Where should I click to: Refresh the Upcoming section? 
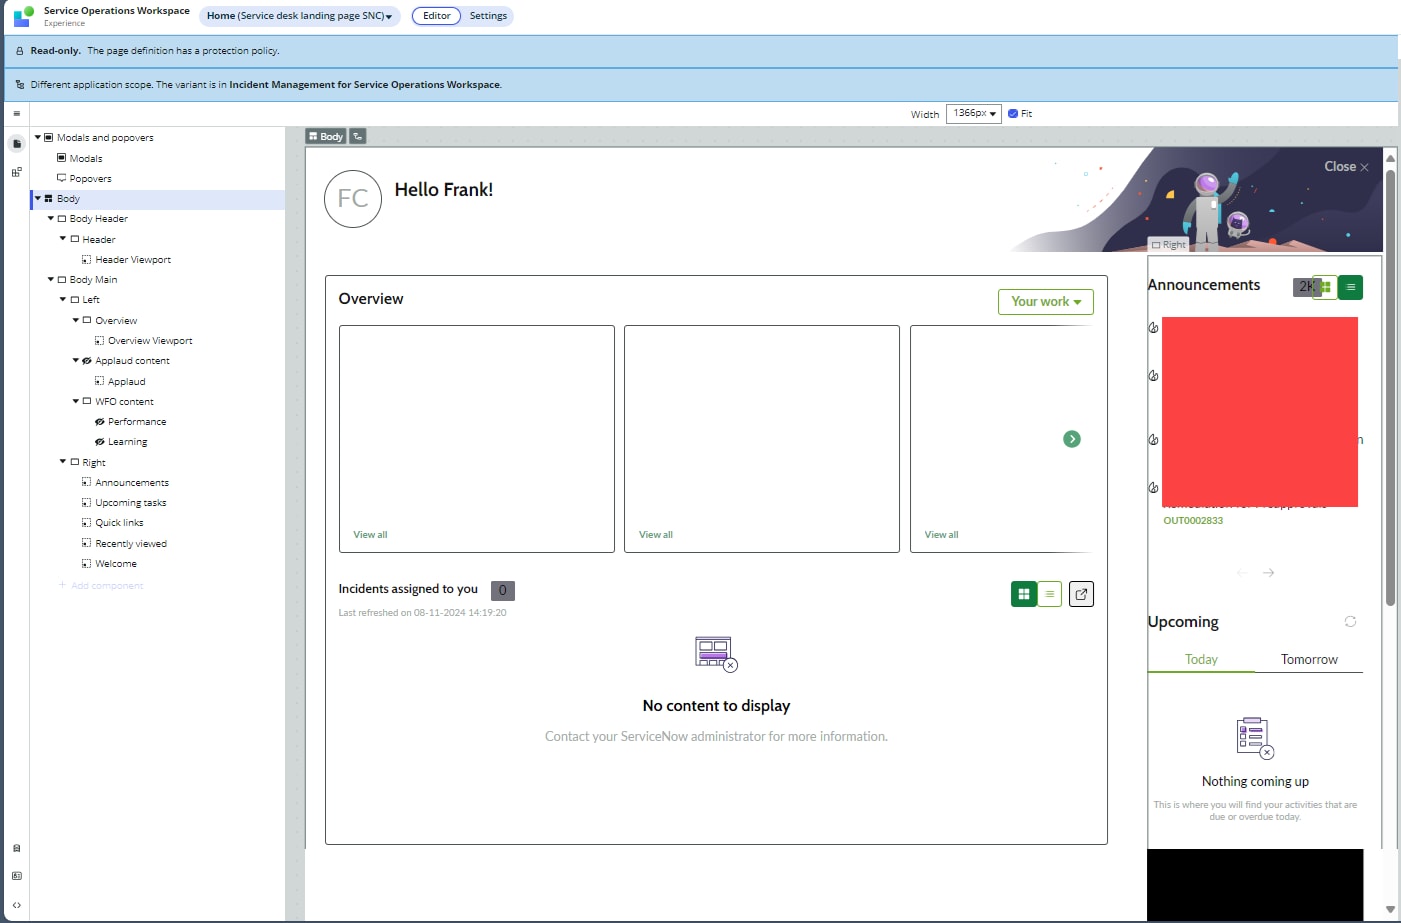pos(1350,622)
